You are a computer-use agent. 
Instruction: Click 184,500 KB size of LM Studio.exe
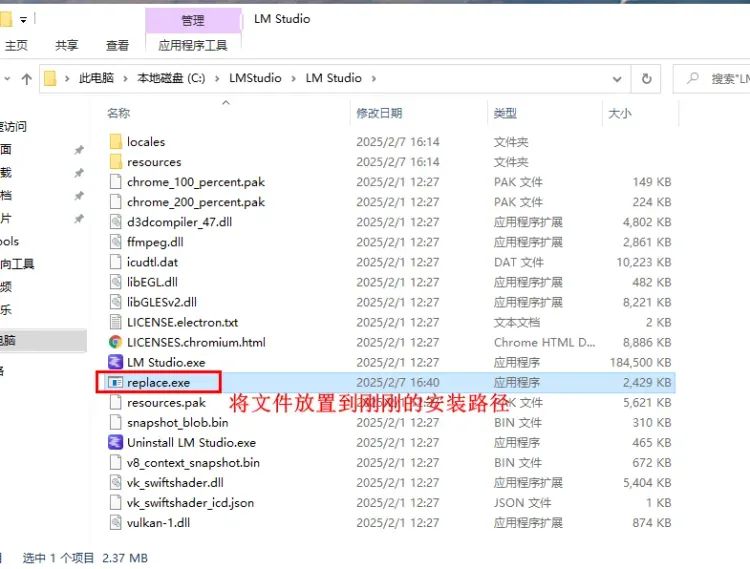tap(640, 362)
